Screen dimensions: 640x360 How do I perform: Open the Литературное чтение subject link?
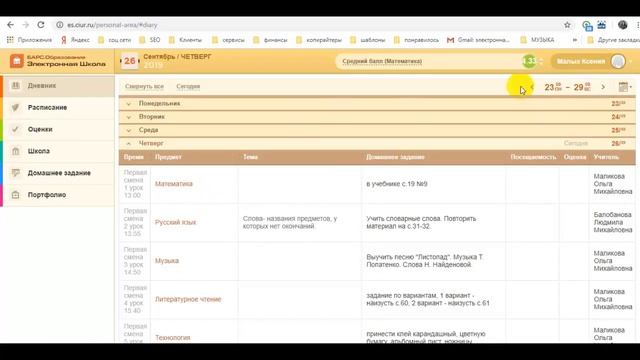(x=188, y=299)
